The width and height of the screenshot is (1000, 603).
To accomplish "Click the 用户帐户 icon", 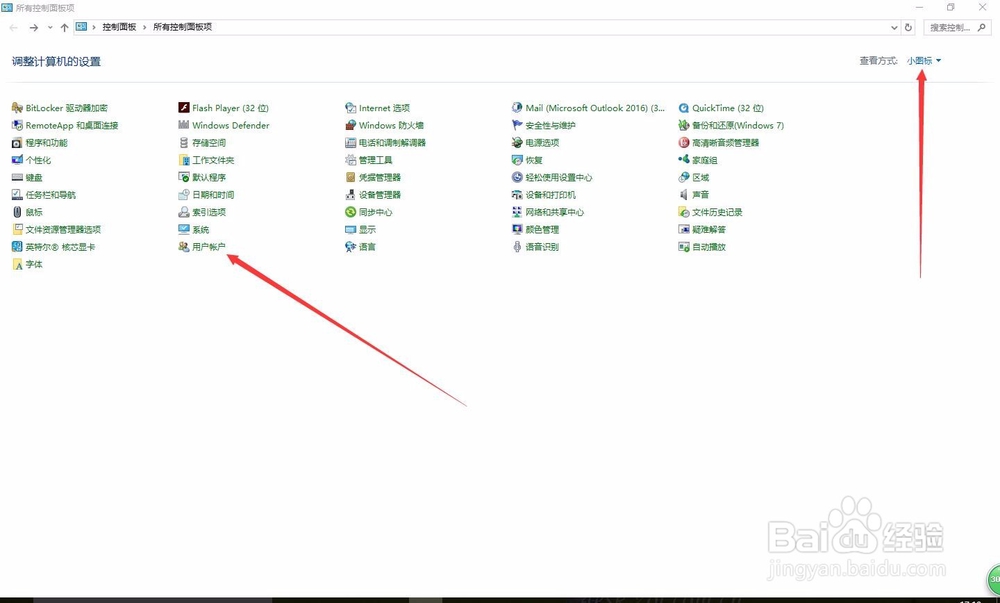I will tap(184, 247).
